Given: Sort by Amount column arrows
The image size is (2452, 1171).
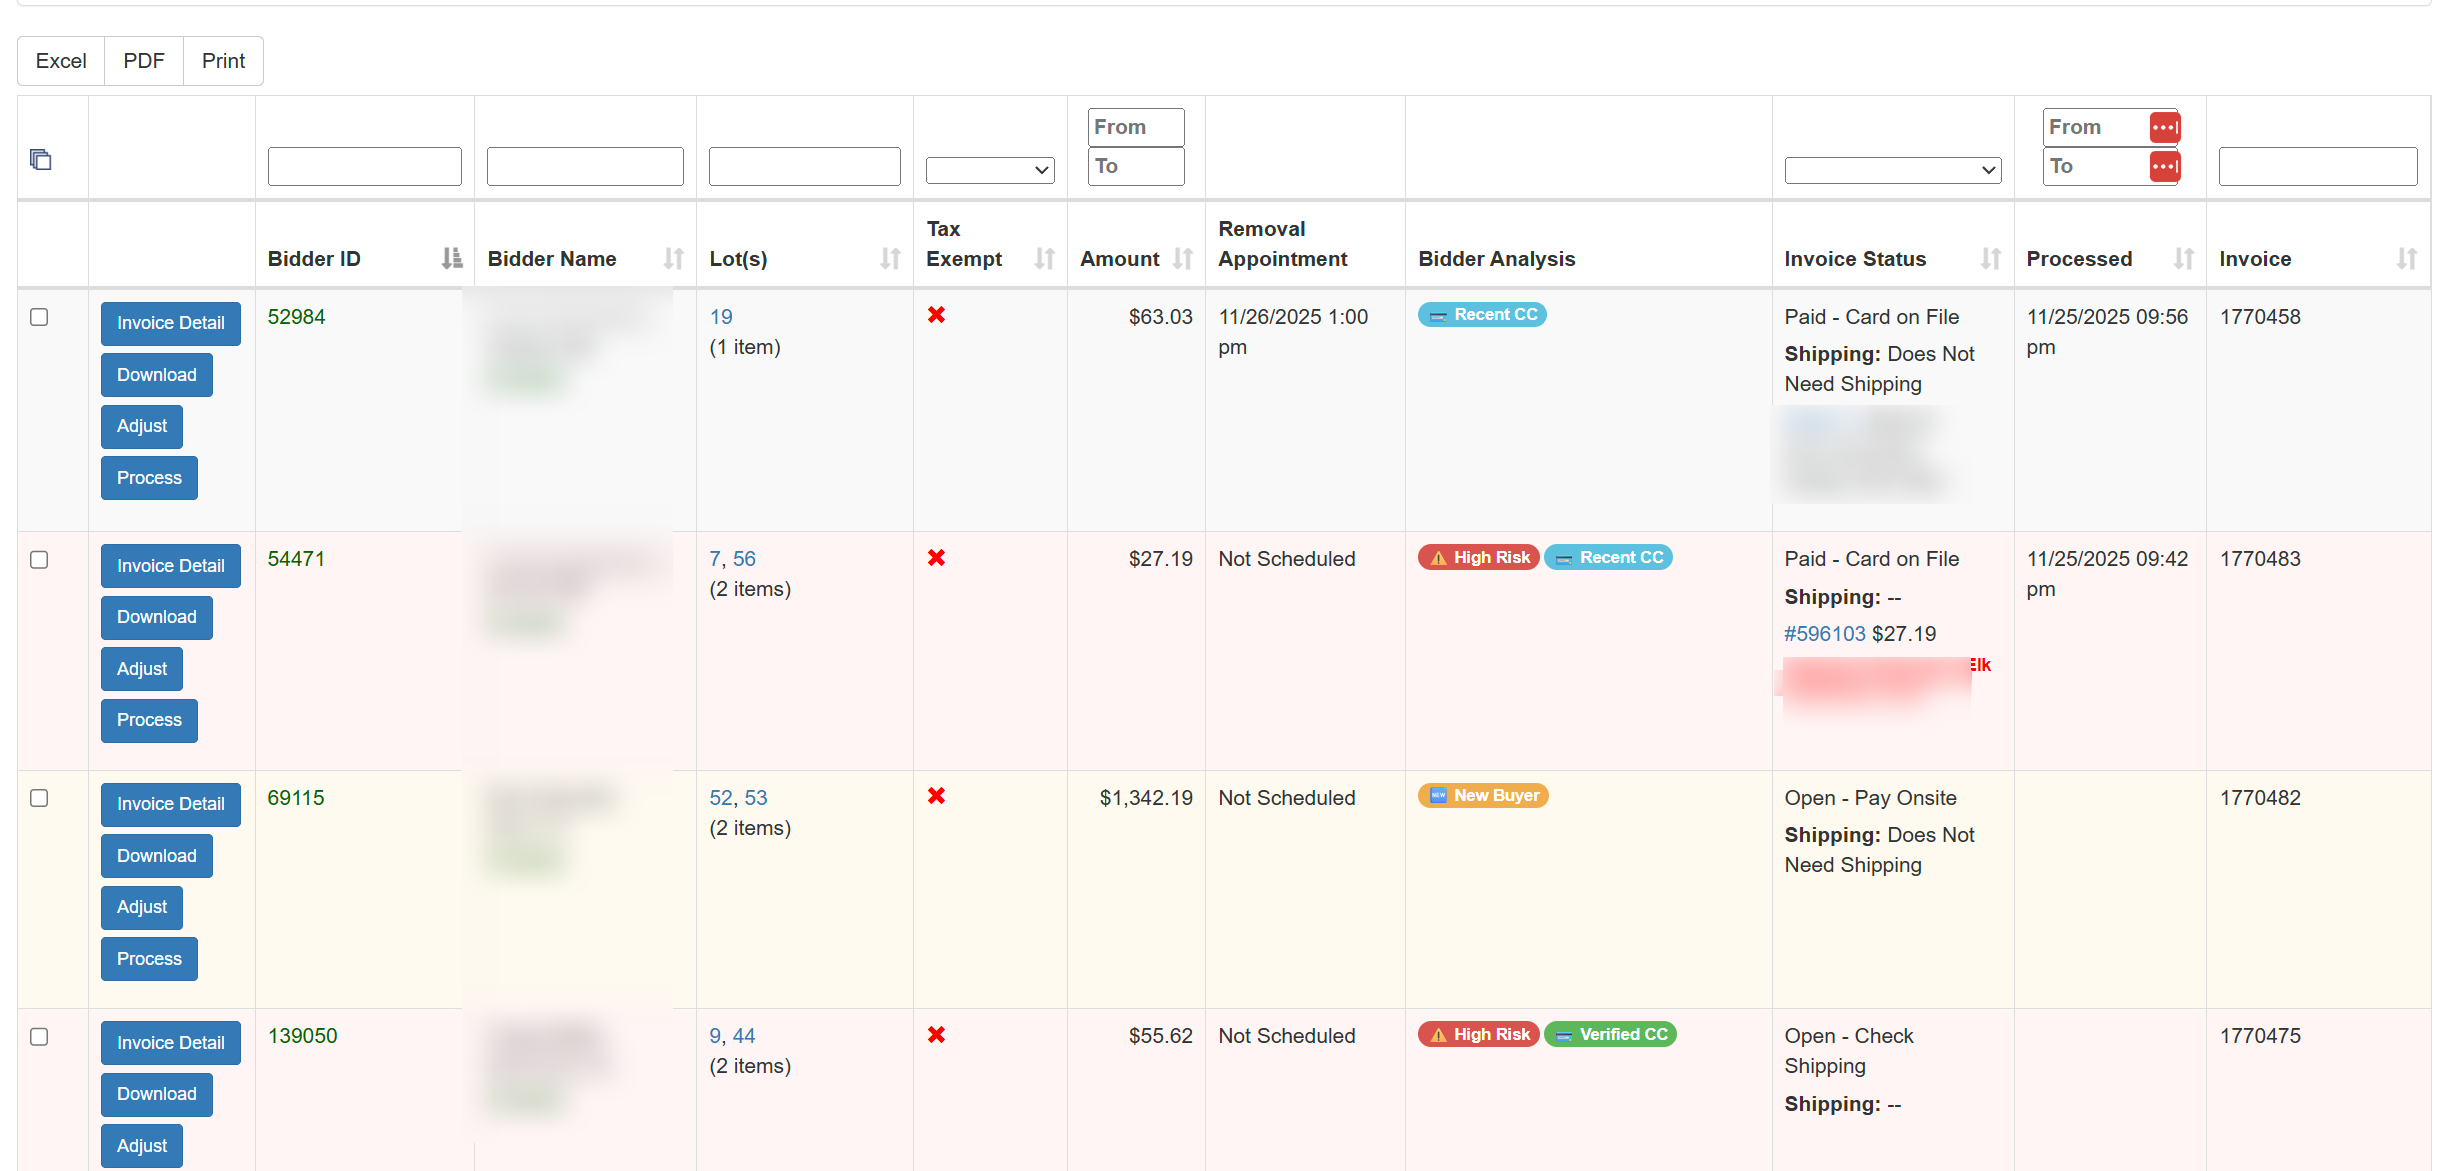Looking at the screenshot, I should [x=1183, y=259].
